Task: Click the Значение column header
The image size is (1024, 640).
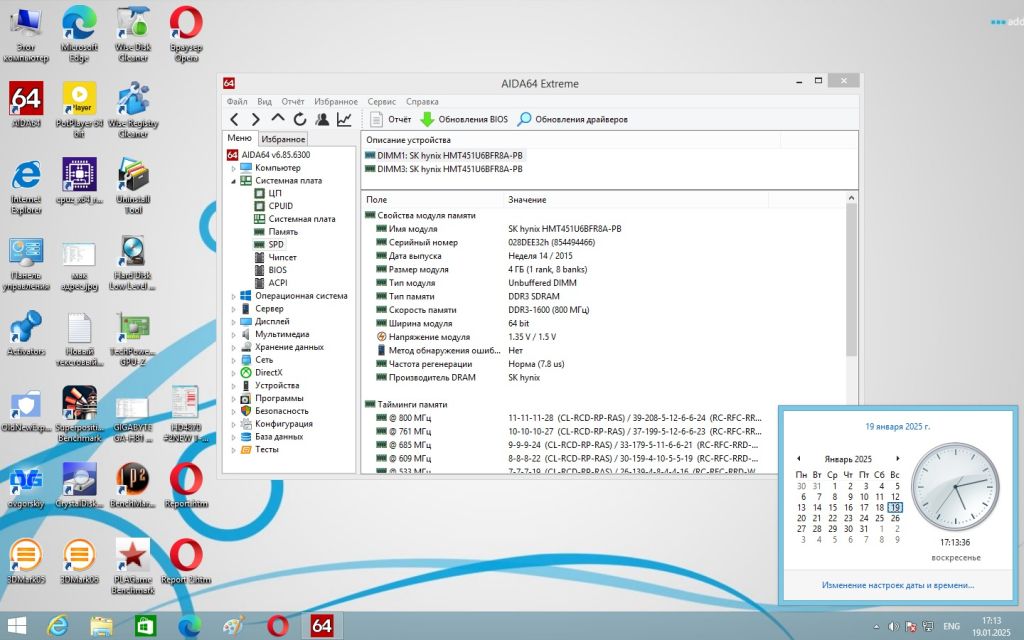Action: [637, 199]
